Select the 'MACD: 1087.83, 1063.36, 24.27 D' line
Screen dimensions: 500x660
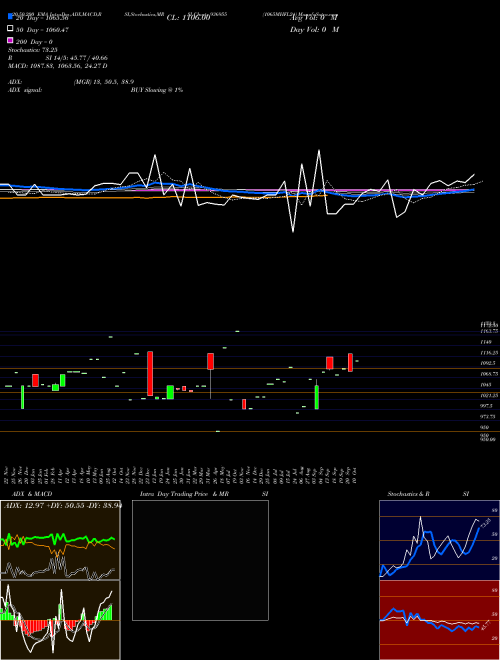[x=58, y=66]
